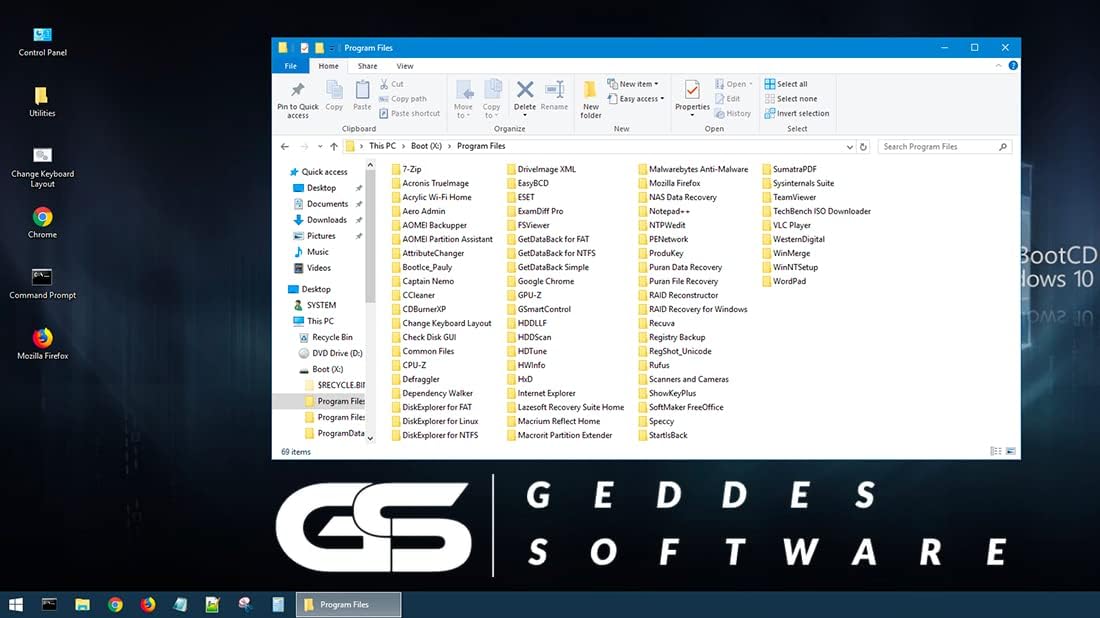Image resolution: width=1100 pixels, height=618 pixels.
Task: Collapse the ribbon with the chevron
Action: click(x=999, y=66)
